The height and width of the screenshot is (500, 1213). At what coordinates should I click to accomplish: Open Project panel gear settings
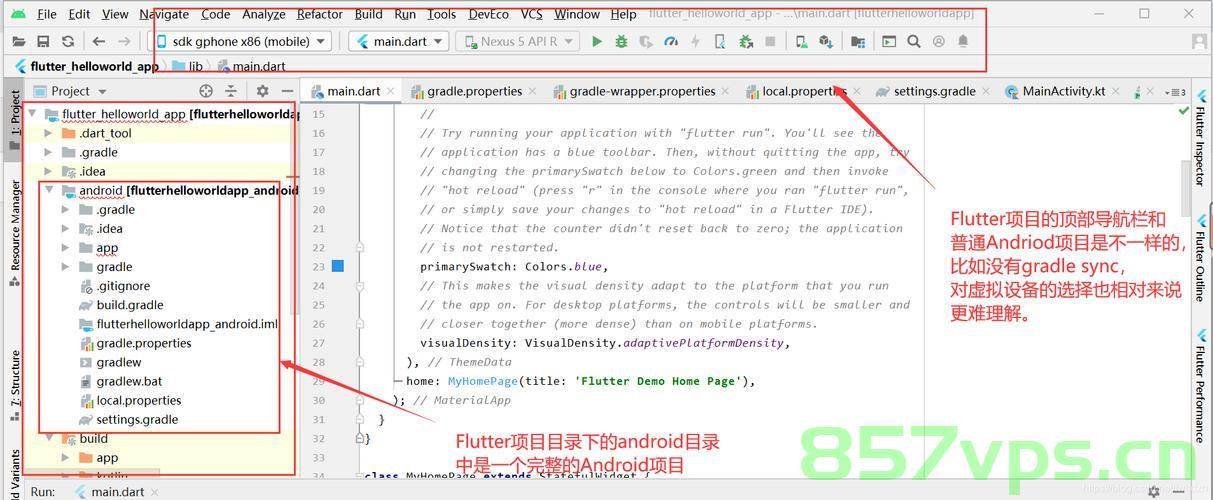click(x=262, y=91)
